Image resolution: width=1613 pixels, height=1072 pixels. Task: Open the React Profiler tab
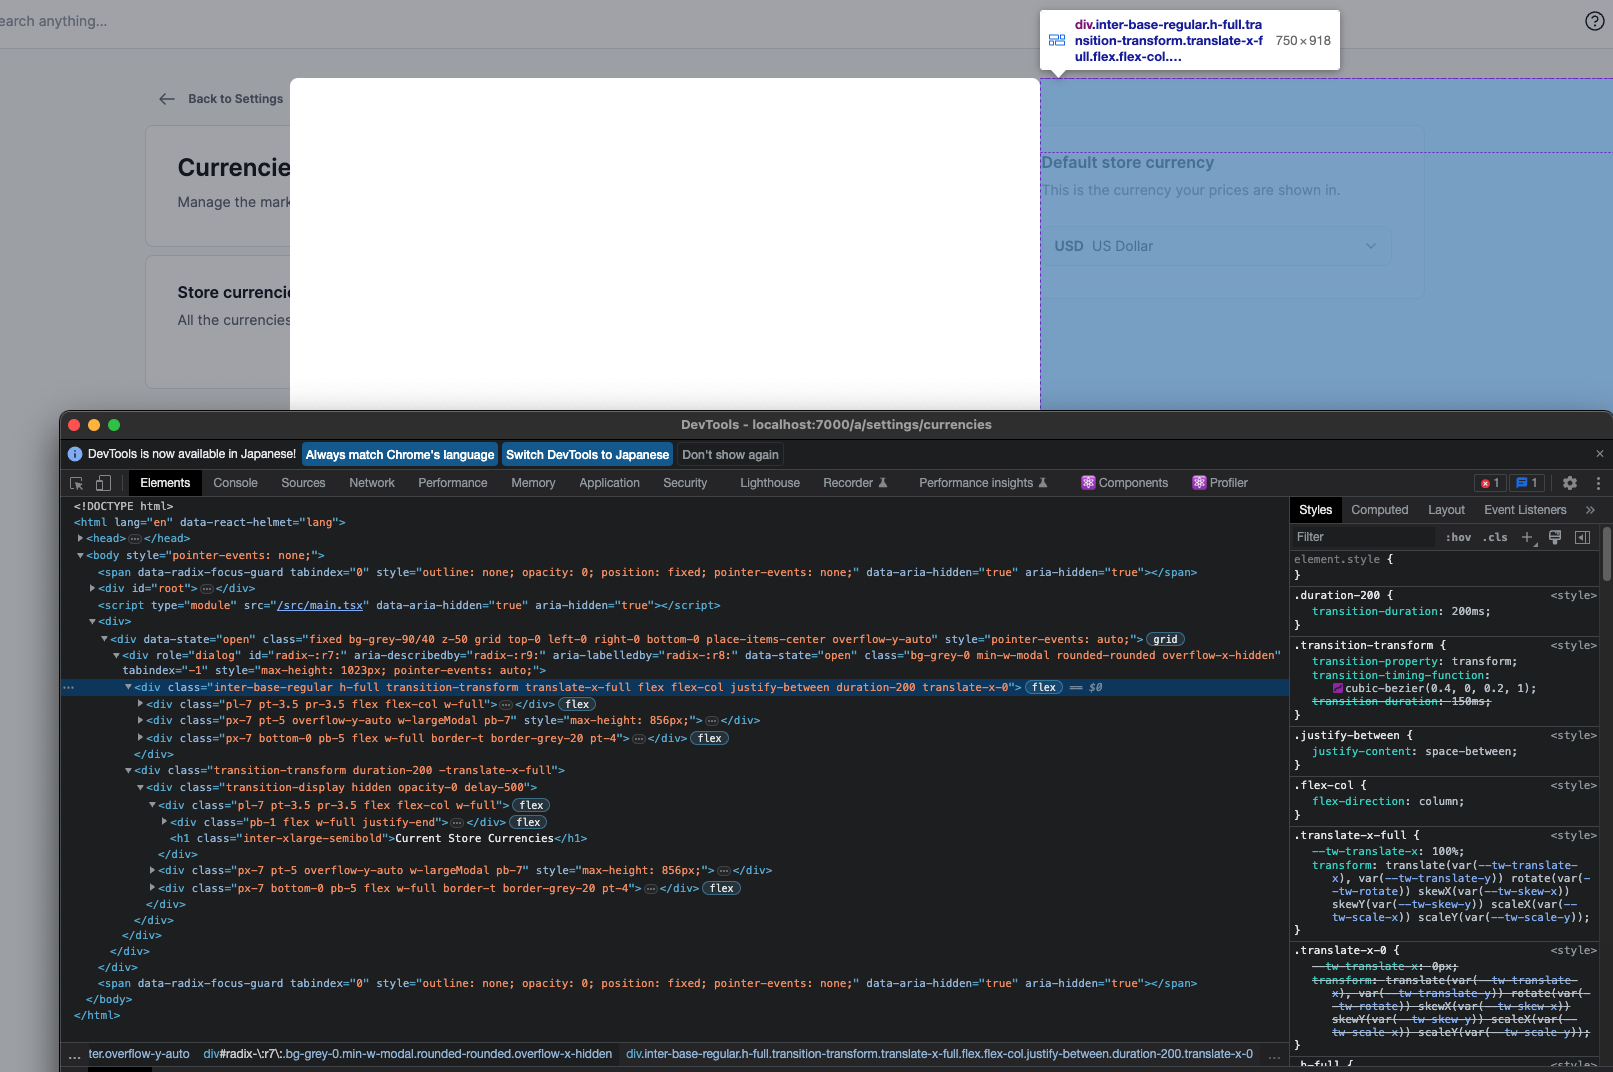click(1220, 483)
